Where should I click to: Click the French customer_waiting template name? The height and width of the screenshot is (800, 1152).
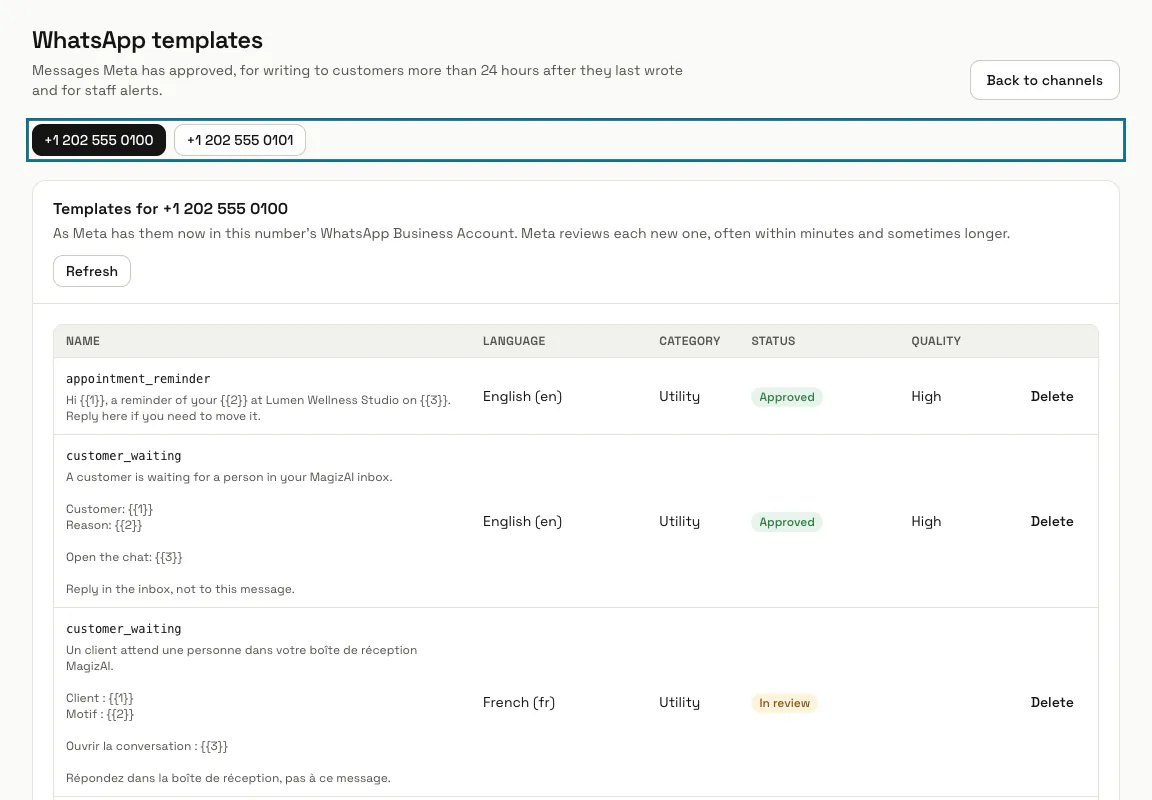(123, 630)
